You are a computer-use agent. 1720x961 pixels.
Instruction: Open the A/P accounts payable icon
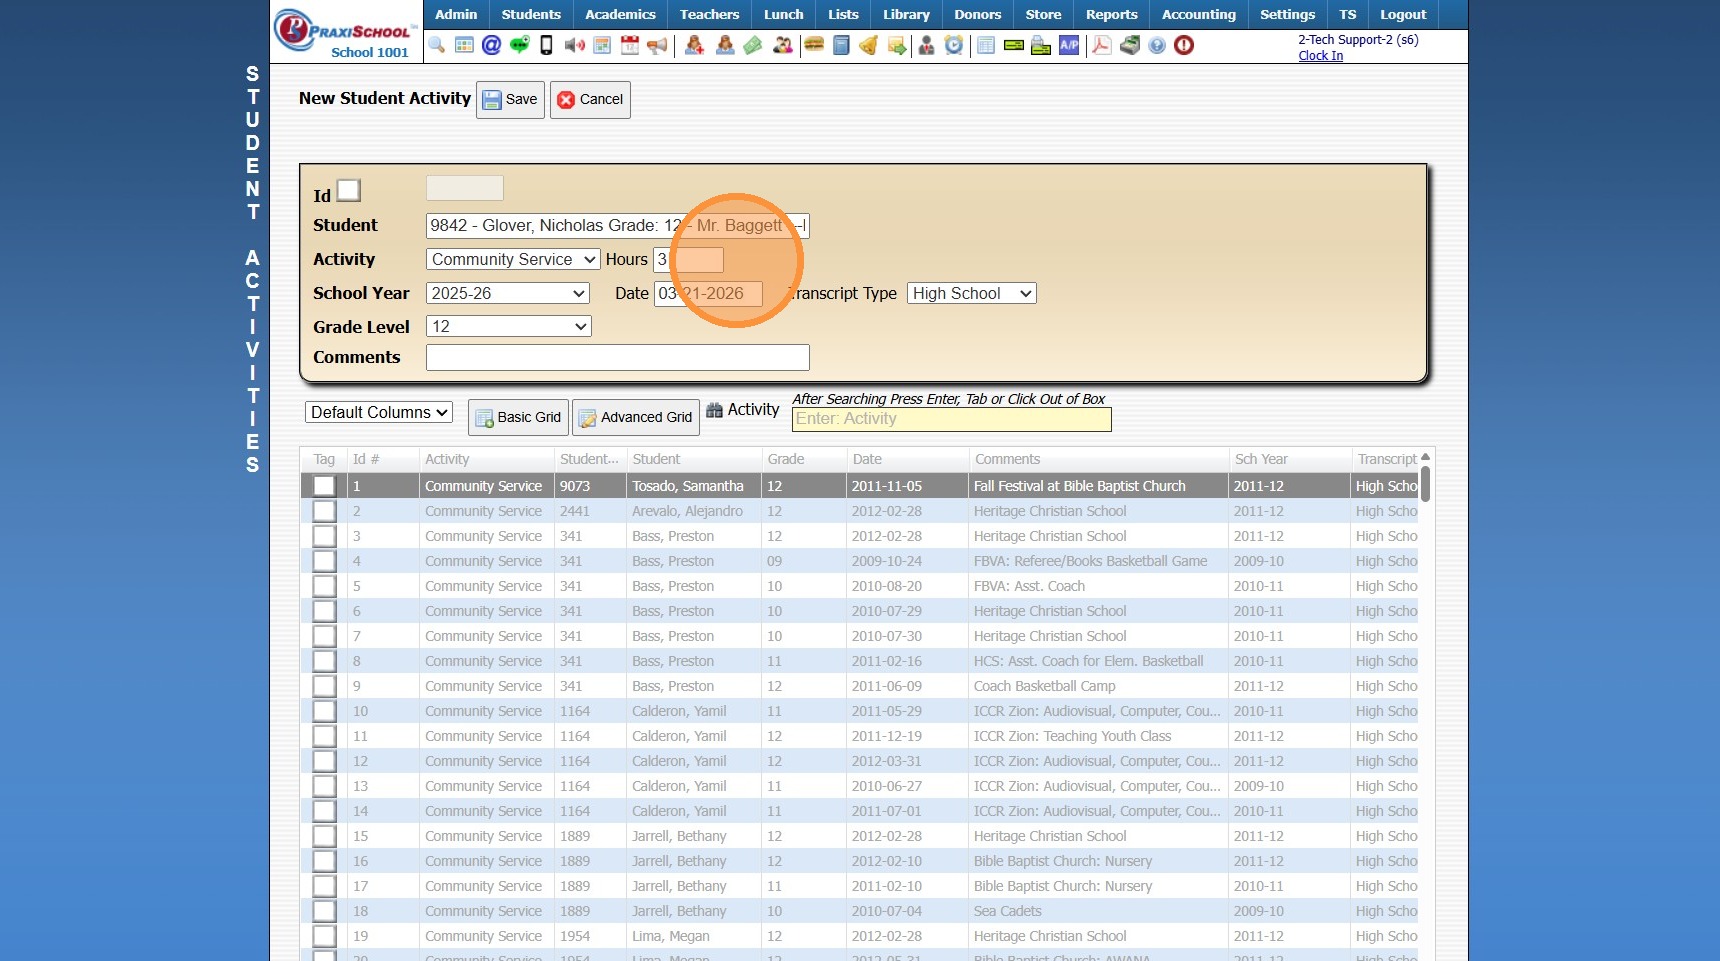click(x=1069, y=45)
